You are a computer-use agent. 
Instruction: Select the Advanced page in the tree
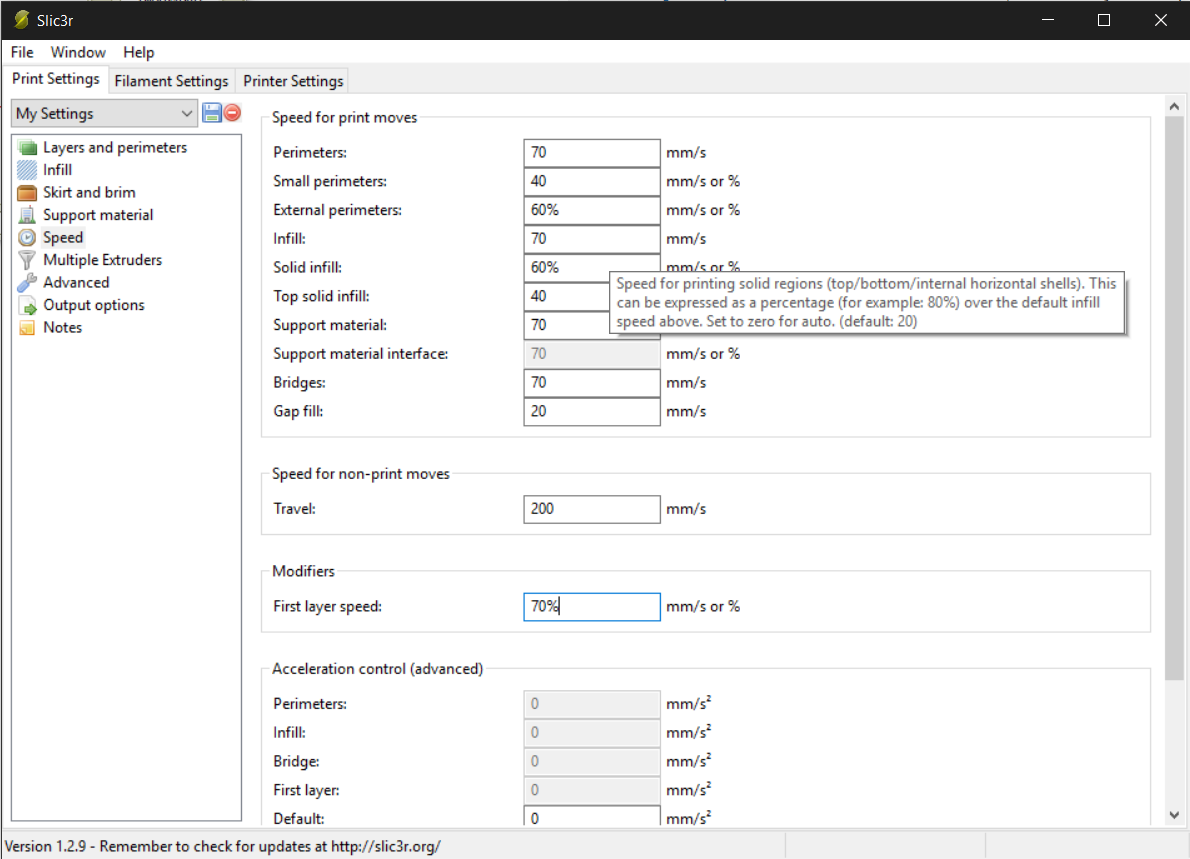(76, 282)
